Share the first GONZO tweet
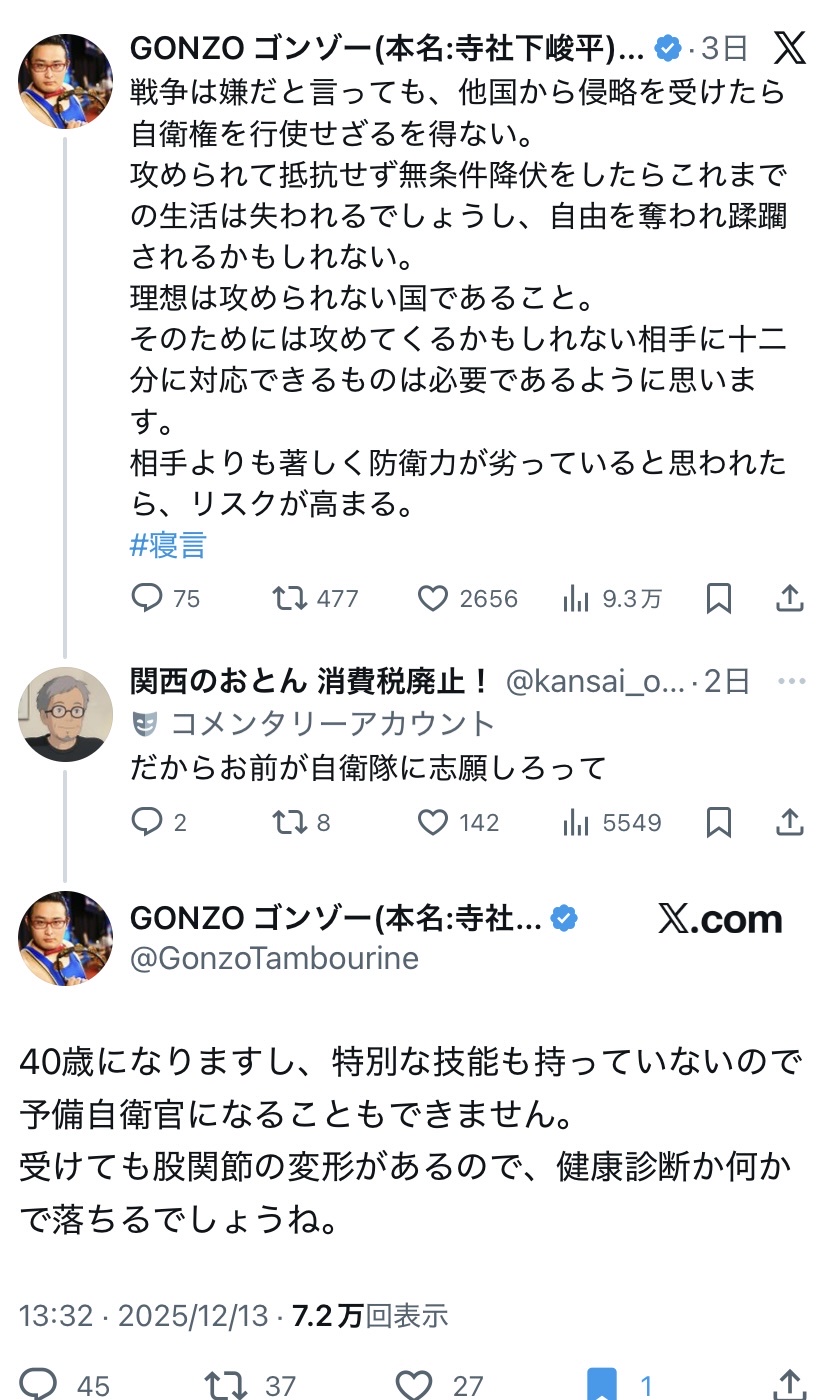The width and height of the screenshot is (828, 1400). click(790, 598)
